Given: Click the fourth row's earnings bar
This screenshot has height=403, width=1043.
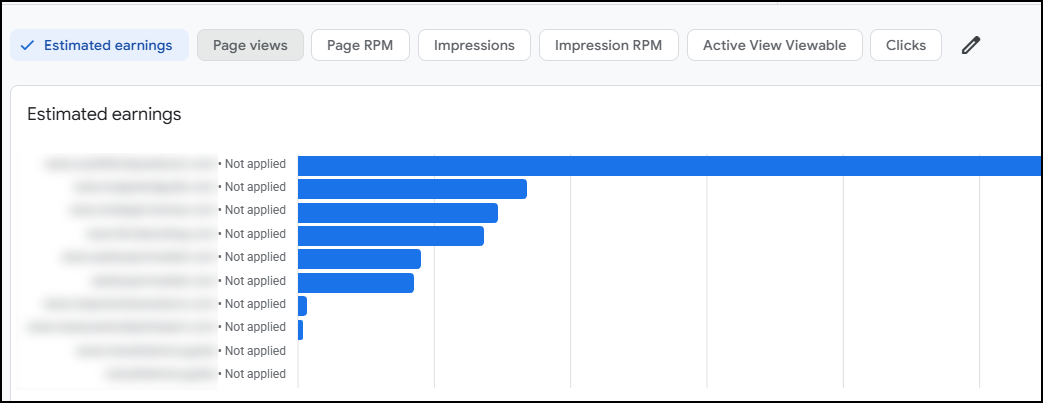Looking at the screenshot, I should pos(390,236).
